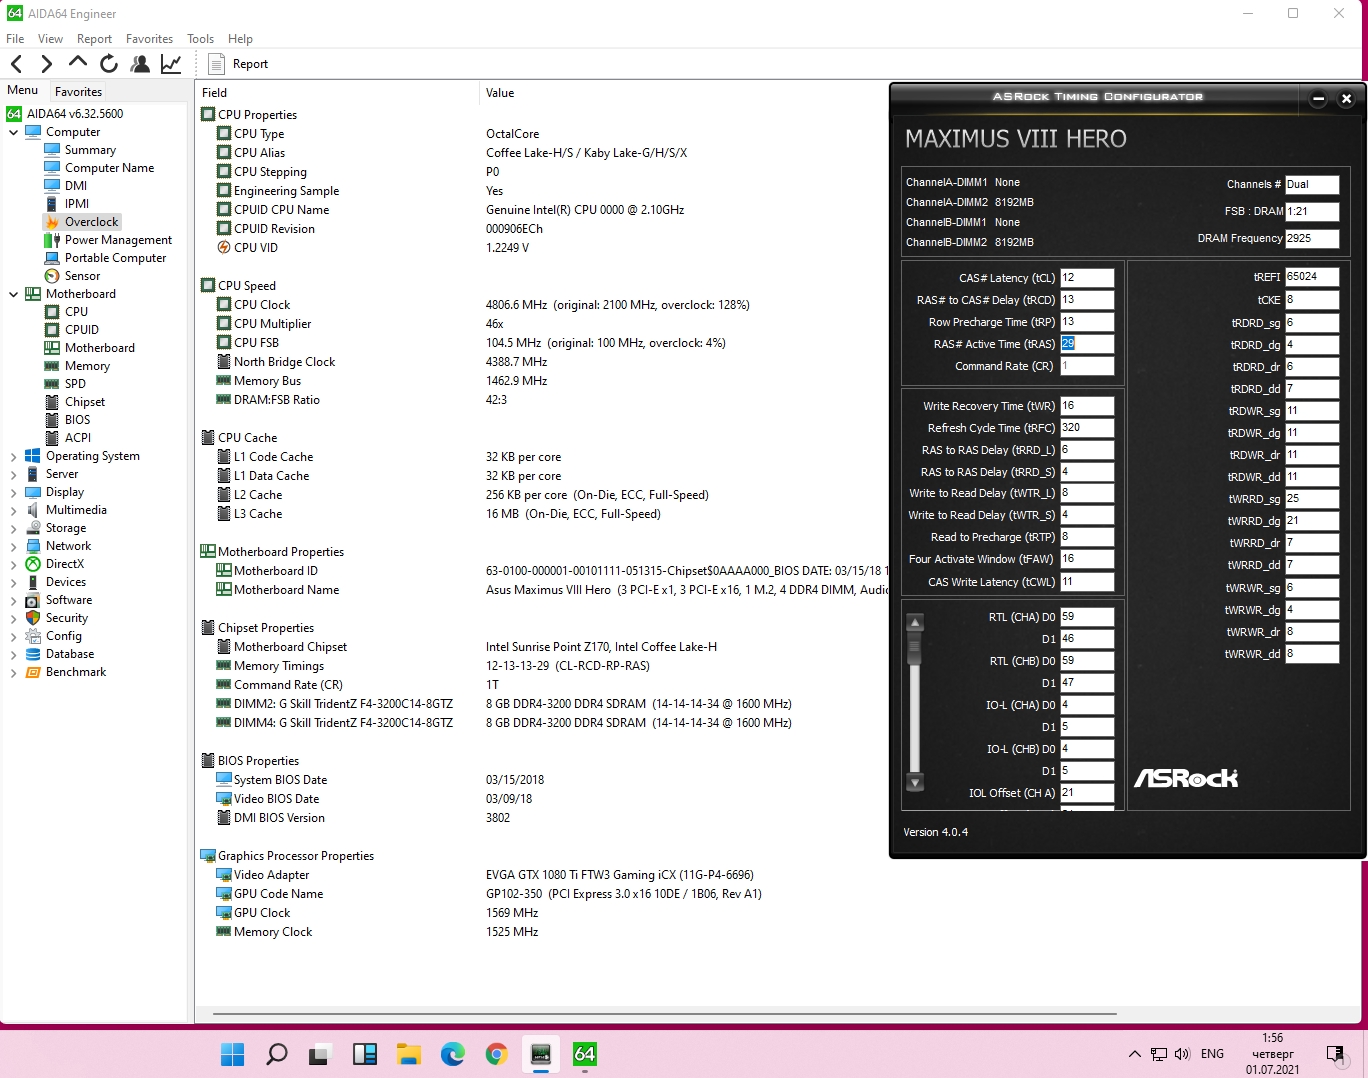Screen dimensions: 1368x1078
Task: Open Power Management in the tree
Action: coord(118,240)
